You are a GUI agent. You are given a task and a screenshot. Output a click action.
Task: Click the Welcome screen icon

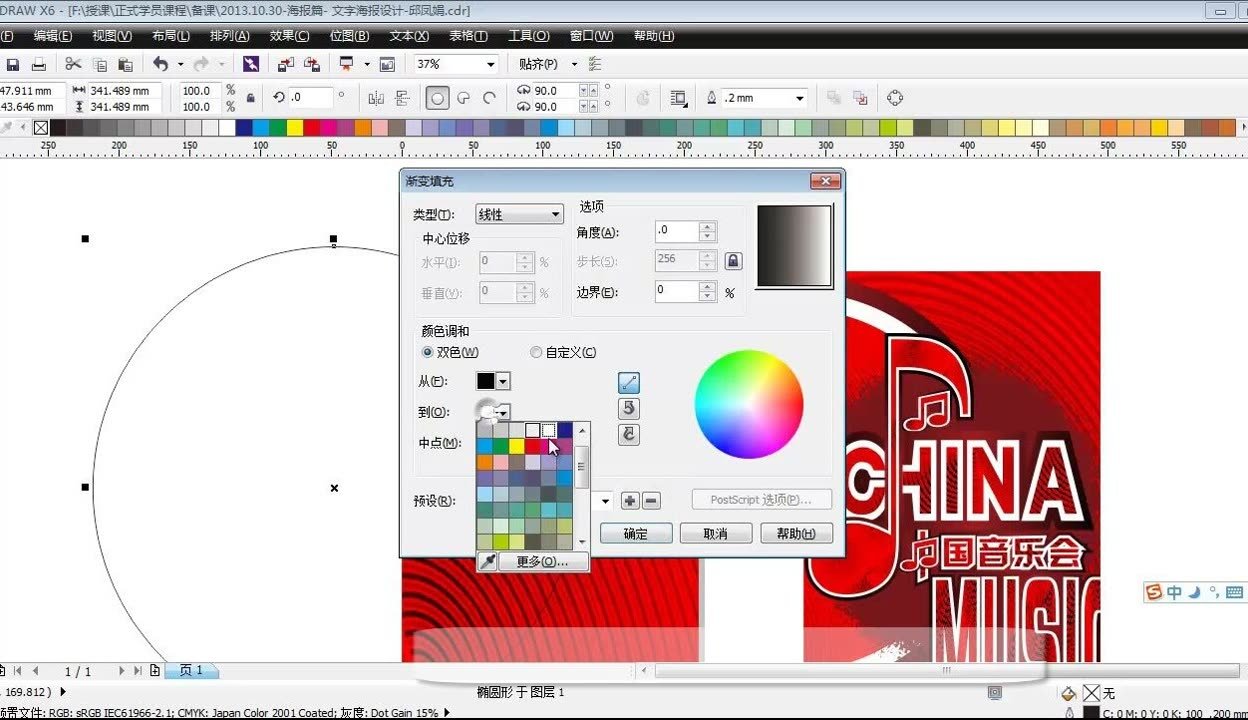click(x=387, y=64)
